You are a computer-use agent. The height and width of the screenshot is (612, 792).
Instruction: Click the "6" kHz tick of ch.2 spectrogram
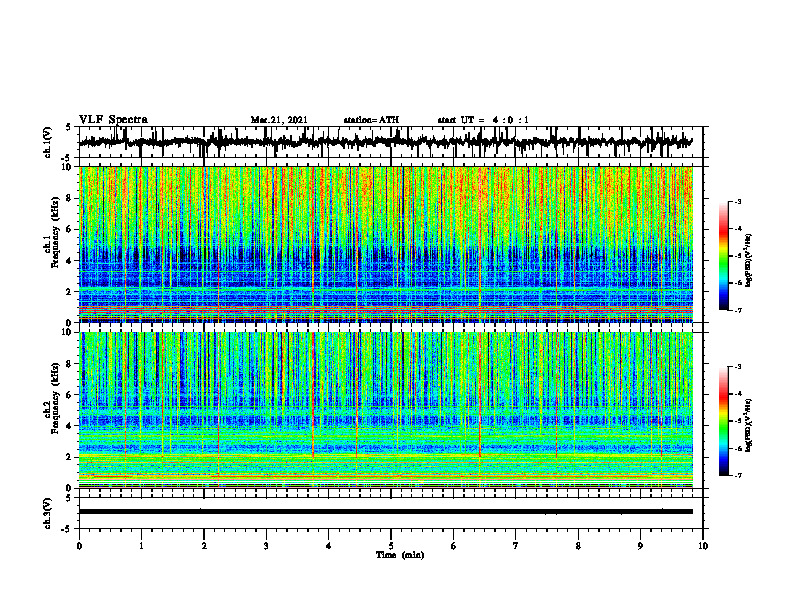point(70,395)
